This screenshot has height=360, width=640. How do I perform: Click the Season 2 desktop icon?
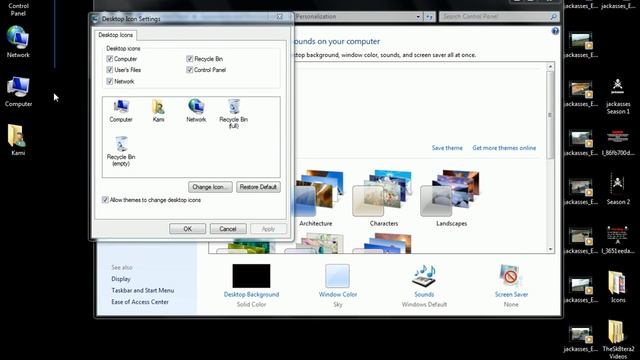coord(618,189)
